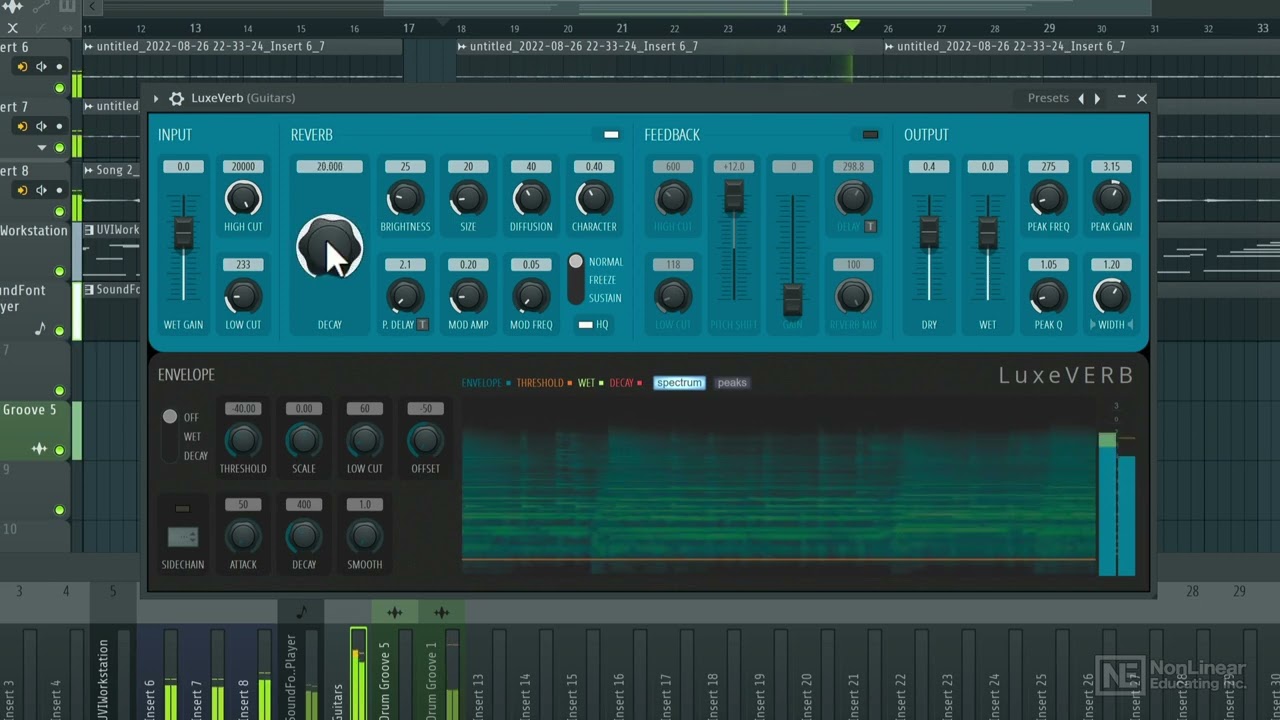Viewport: 1280px width, 720px height.
Task: Select FREEZE reverb mode
Action: point(603,280)
